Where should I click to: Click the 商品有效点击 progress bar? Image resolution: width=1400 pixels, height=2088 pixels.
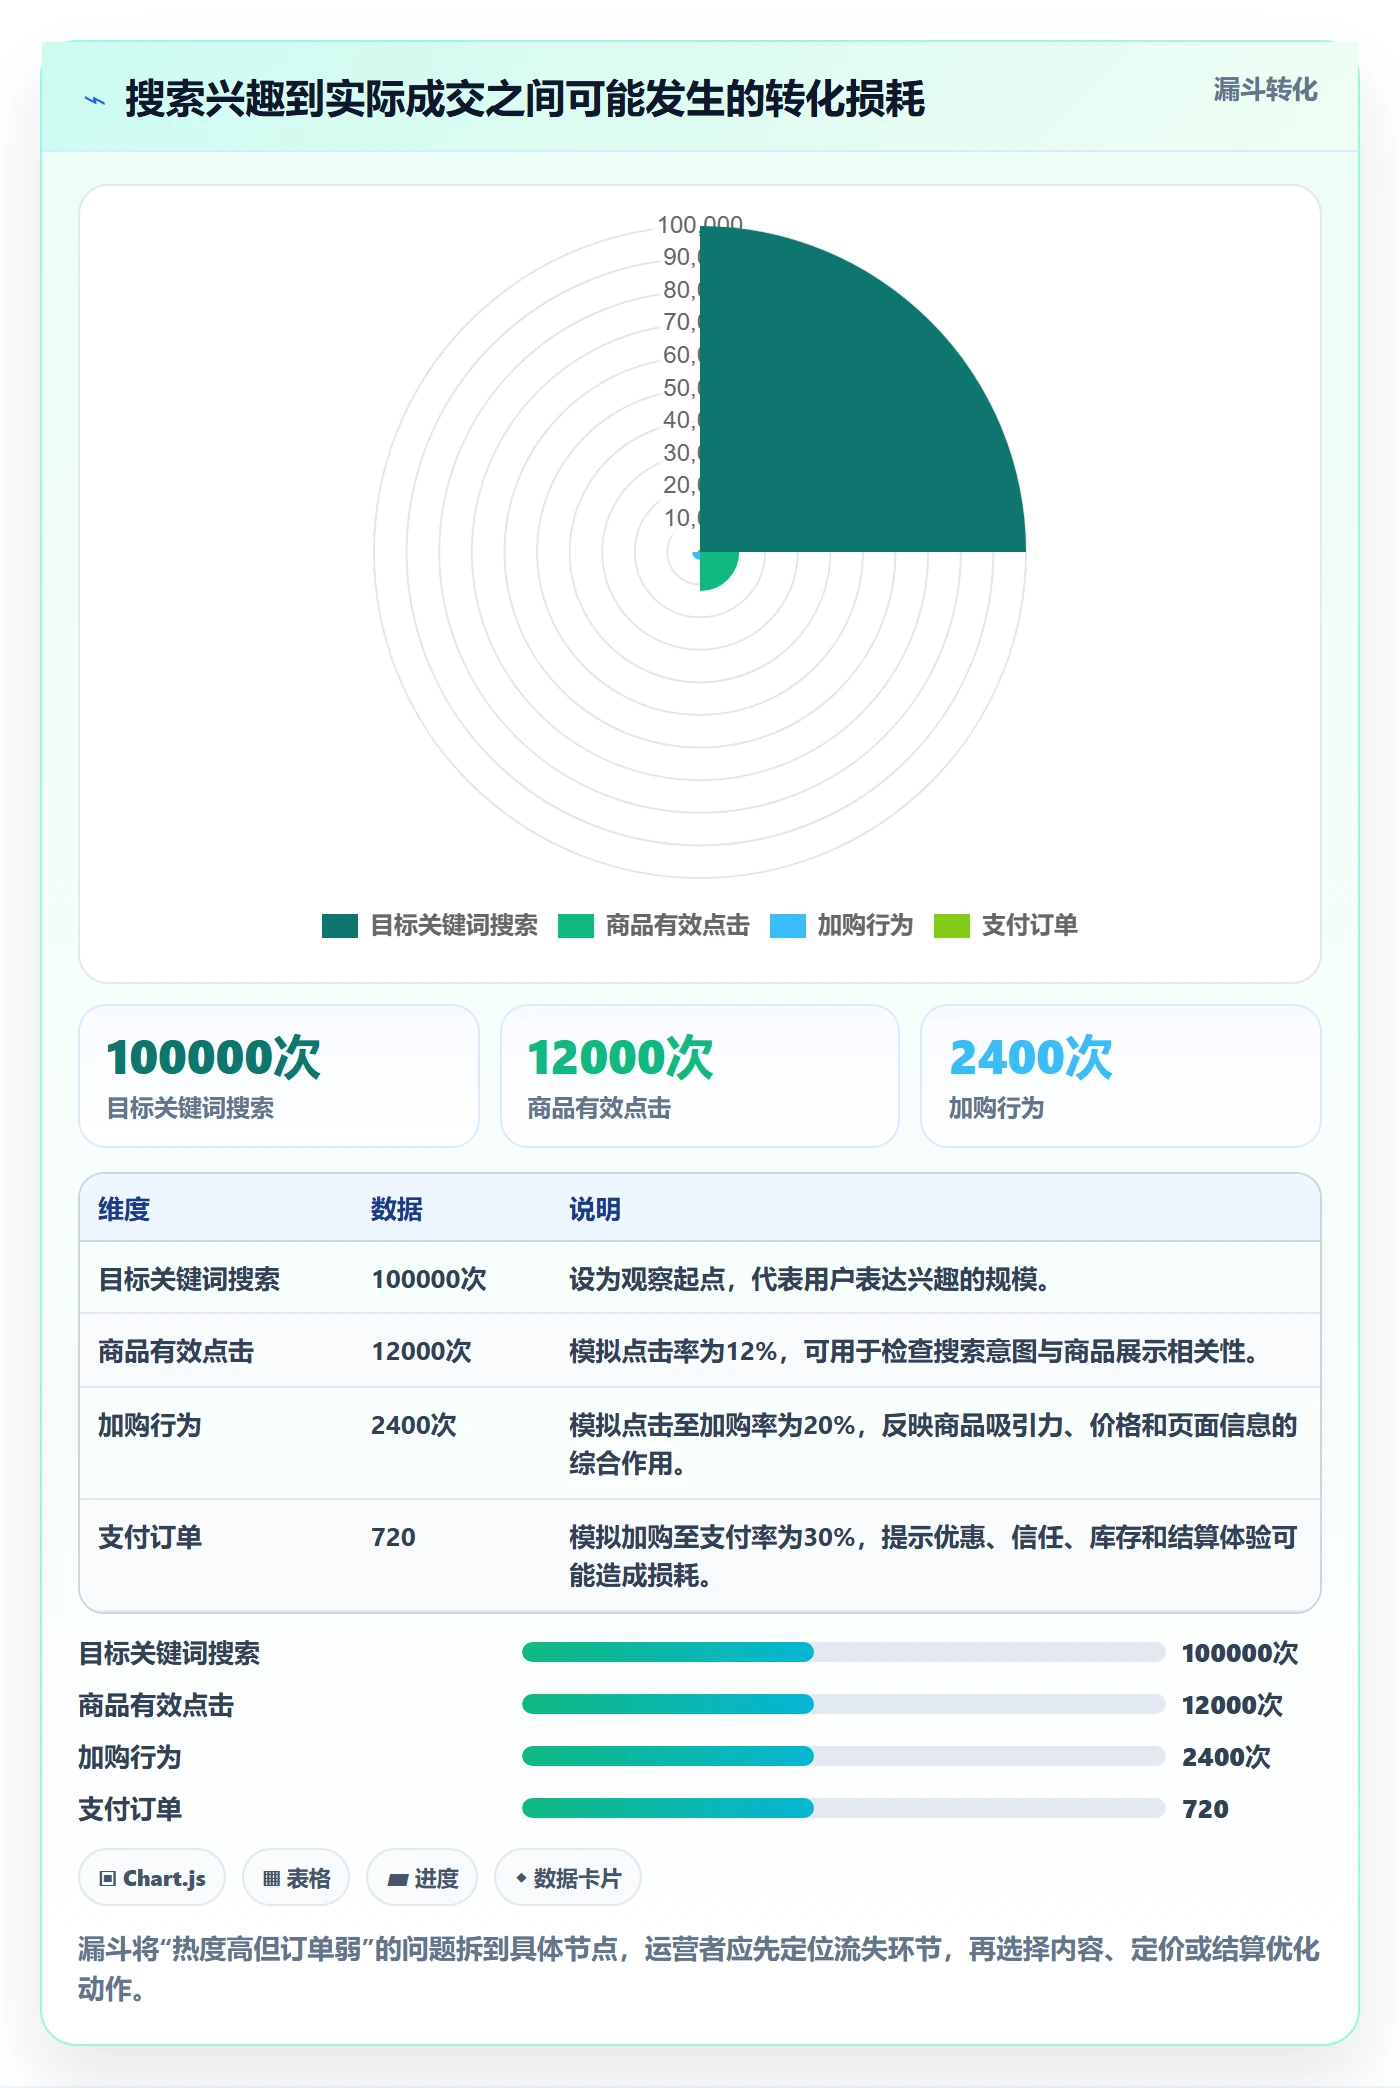click(843, 1704)
